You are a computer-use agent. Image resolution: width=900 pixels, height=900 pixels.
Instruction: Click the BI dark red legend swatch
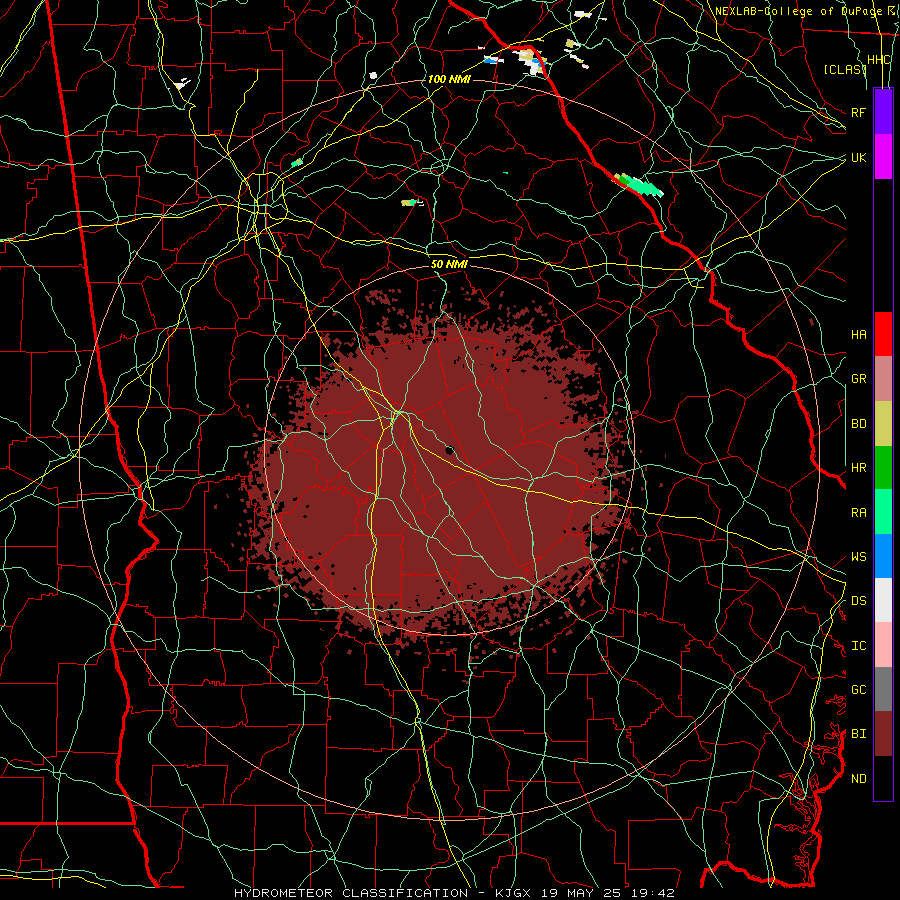pyautogui.click(x=883, y=734)
